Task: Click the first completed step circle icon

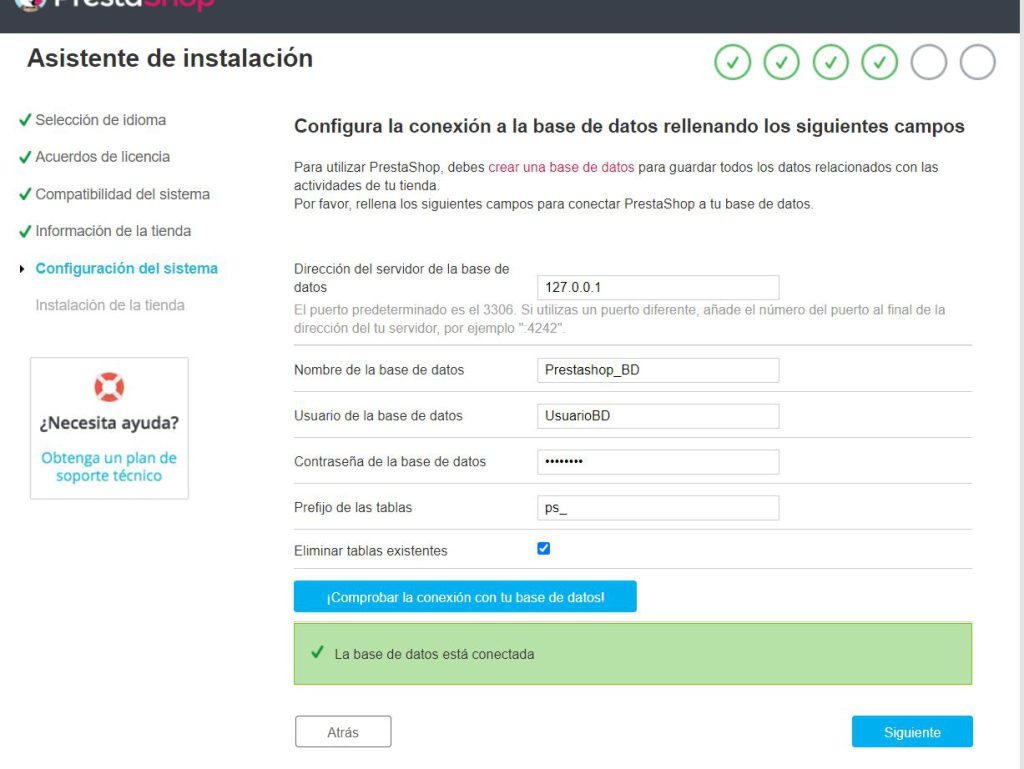Action: pos(732,62)
